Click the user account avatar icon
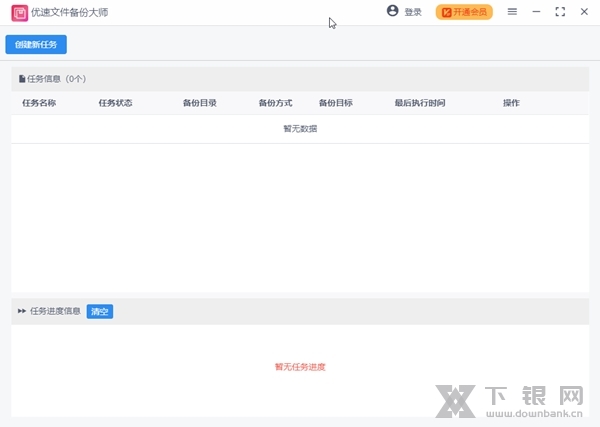 393,11
